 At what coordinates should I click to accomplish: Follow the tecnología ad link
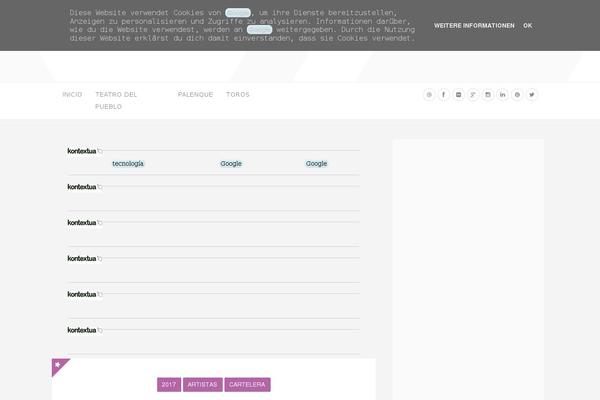pyautogui.click(x=128, y=164)
